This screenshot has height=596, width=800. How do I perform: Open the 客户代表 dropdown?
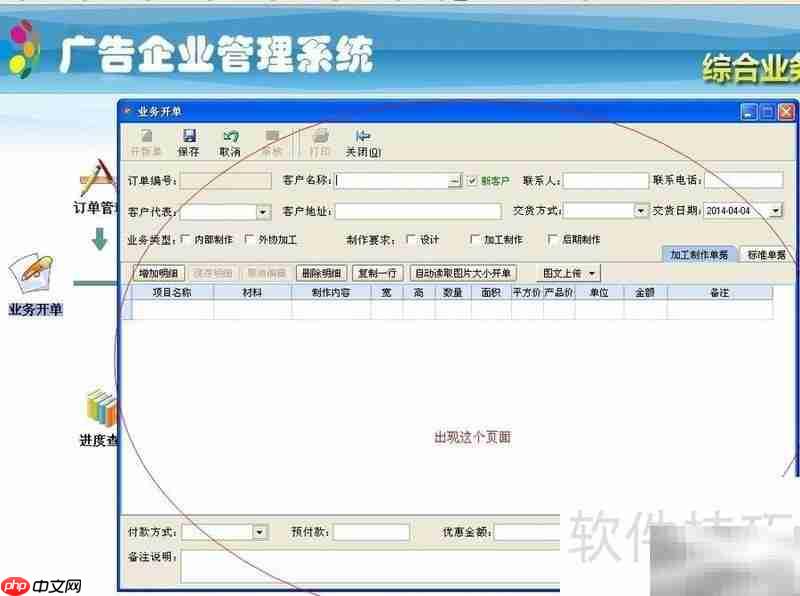(x=263, y=212)
